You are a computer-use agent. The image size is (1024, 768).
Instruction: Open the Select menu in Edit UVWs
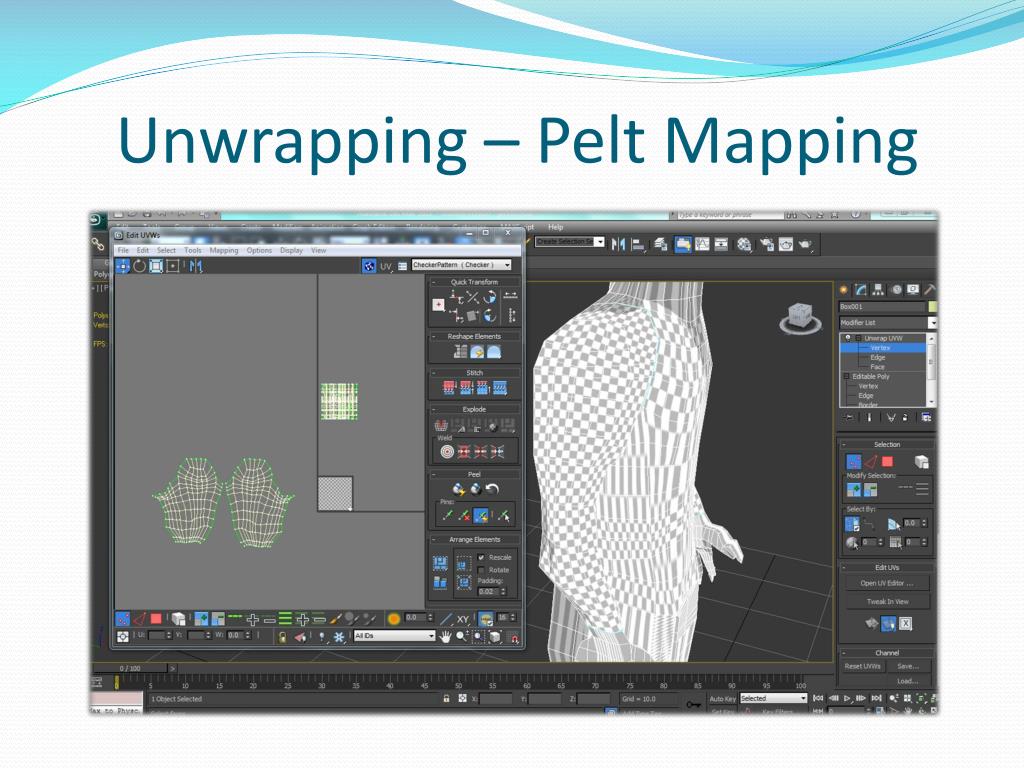point(166,250)
